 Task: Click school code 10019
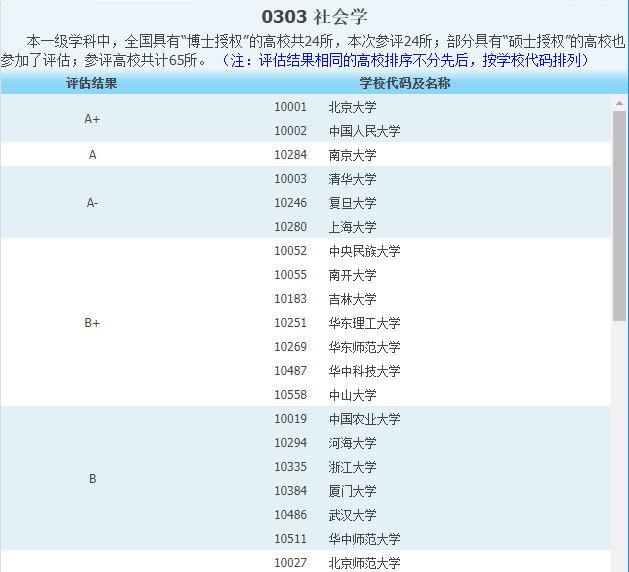pyautogui.click(x=290, y=419)
